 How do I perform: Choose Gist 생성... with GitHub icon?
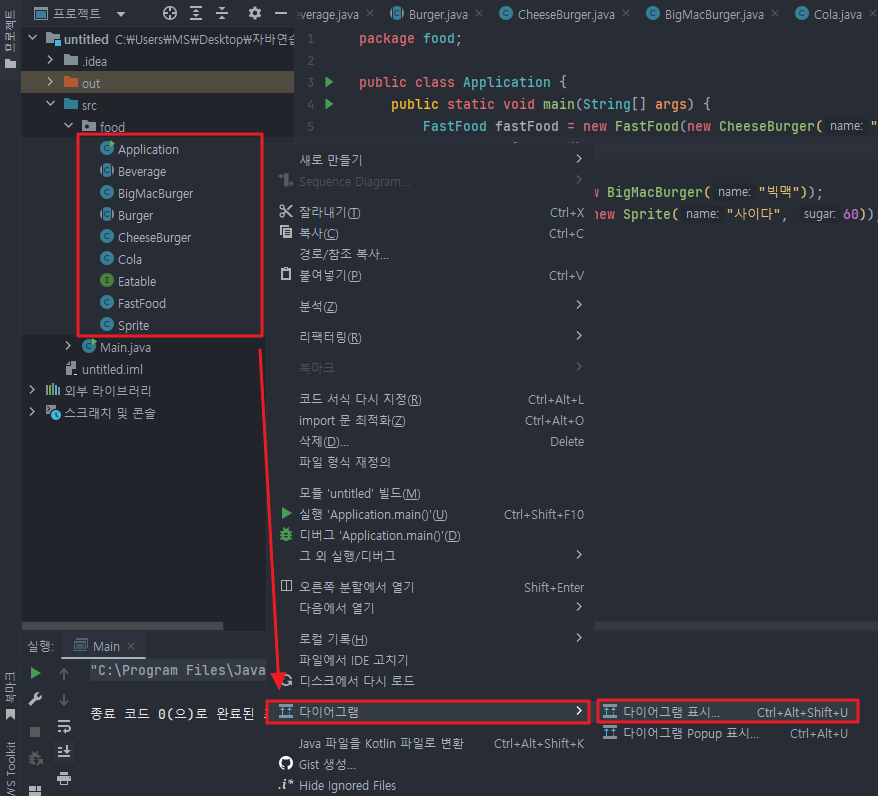click(x=430, y=764)
